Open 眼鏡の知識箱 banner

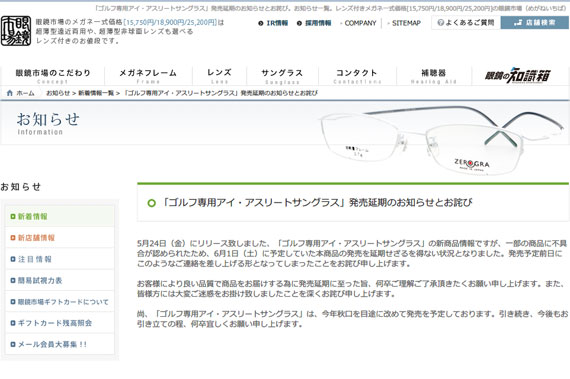click(x=518, y=76)
